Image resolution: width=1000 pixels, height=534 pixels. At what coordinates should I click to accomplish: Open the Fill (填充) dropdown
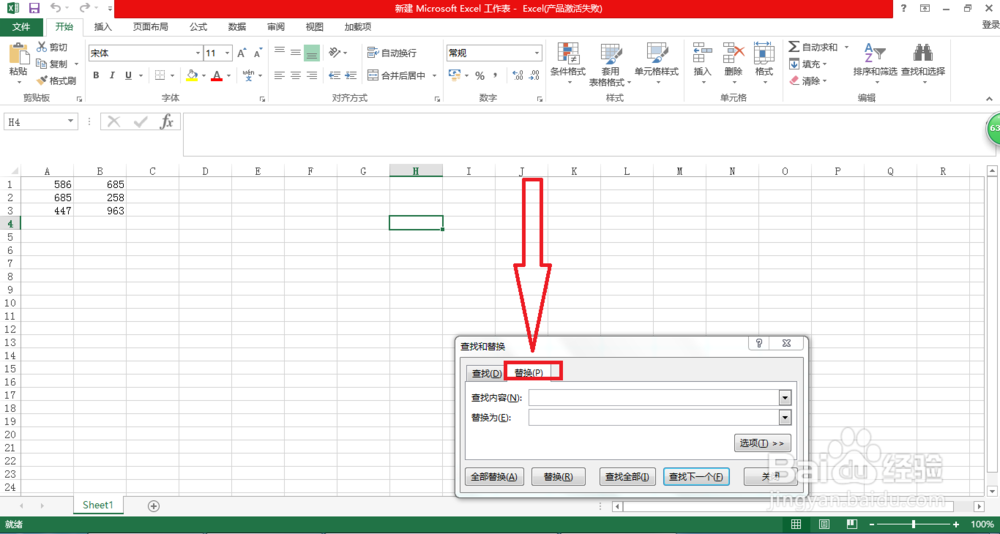[x=807, y=64]
